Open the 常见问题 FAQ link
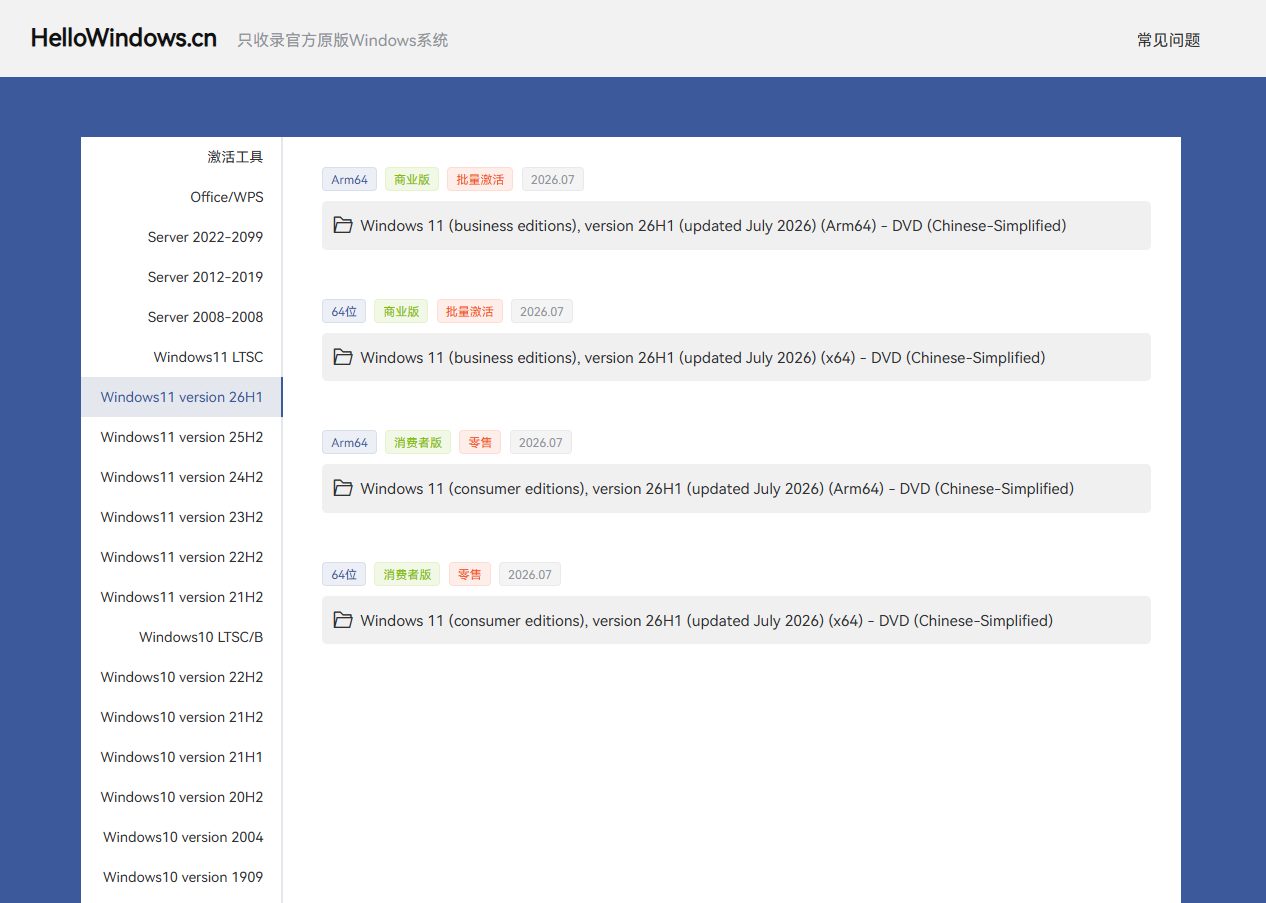This screenshot has width=1266, height=903. (1168, 40)
